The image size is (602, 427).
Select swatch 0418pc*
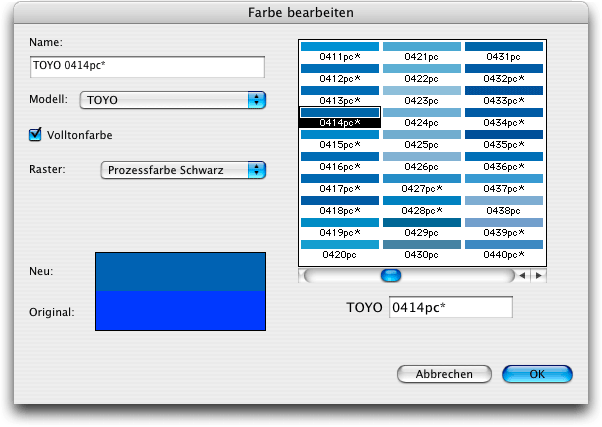[x=340, y=205]
